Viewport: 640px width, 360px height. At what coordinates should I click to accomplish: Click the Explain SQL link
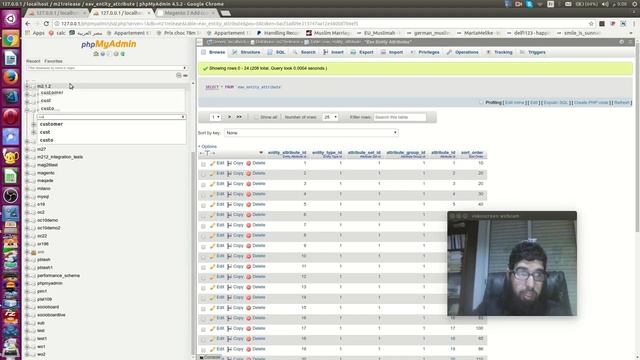click(x=556, y=102)
